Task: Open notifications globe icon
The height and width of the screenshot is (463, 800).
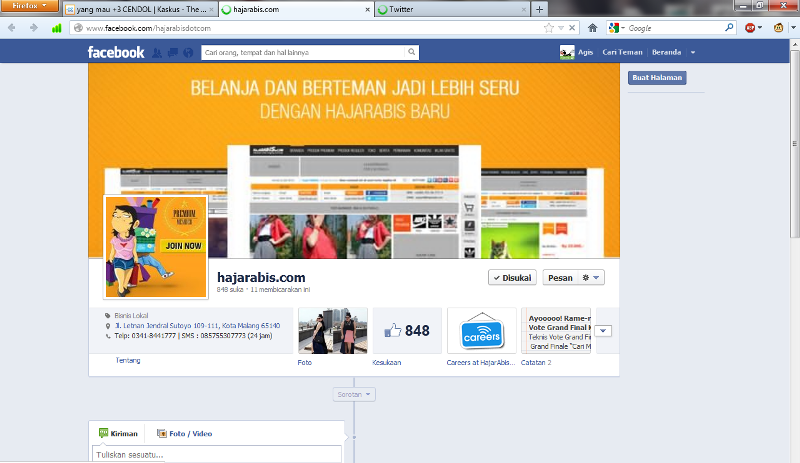Action: coord(188,53)
